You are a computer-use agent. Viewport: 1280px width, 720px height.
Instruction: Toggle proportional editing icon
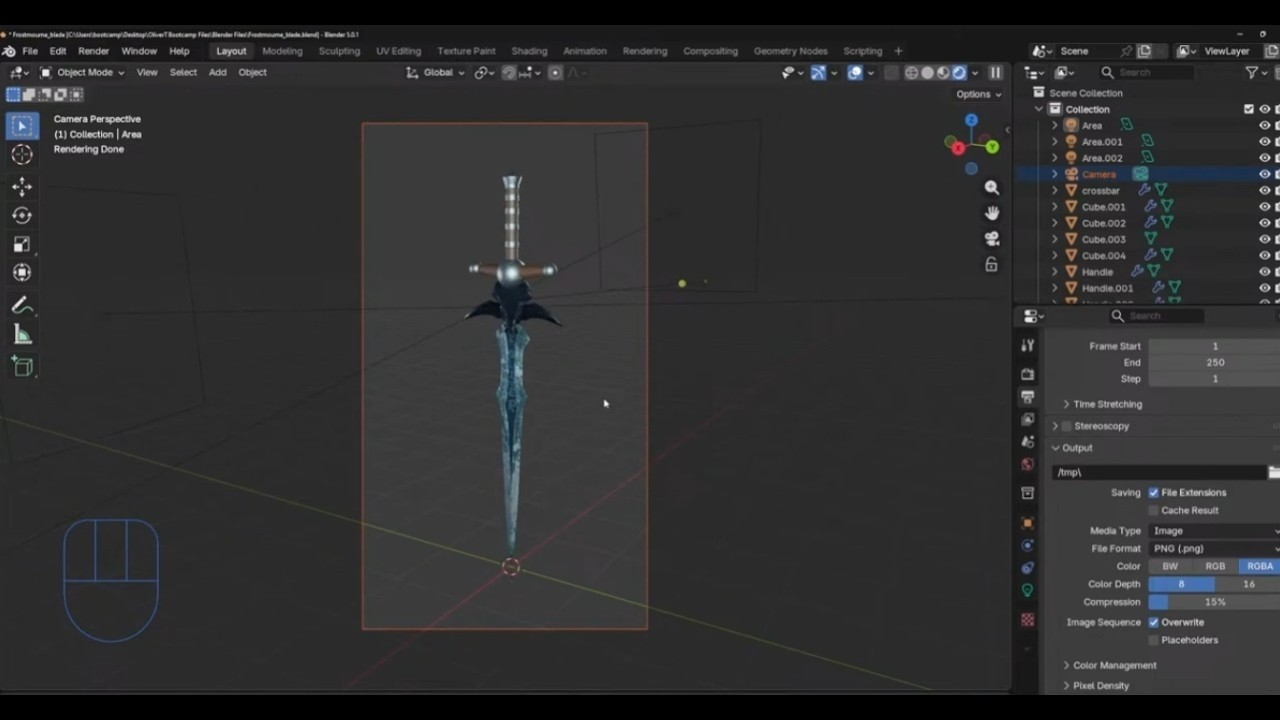click(556, 72)
